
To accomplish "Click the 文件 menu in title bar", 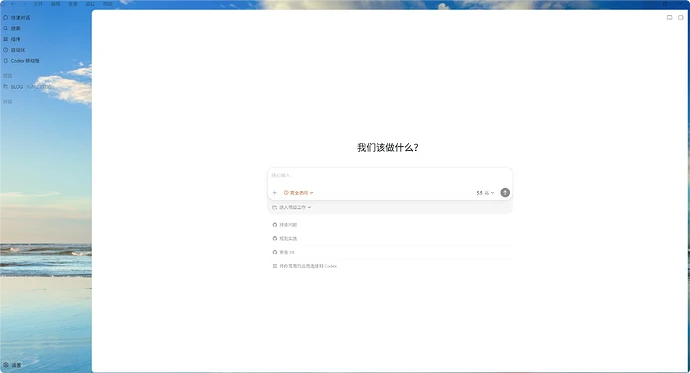I will pos(38,4).
